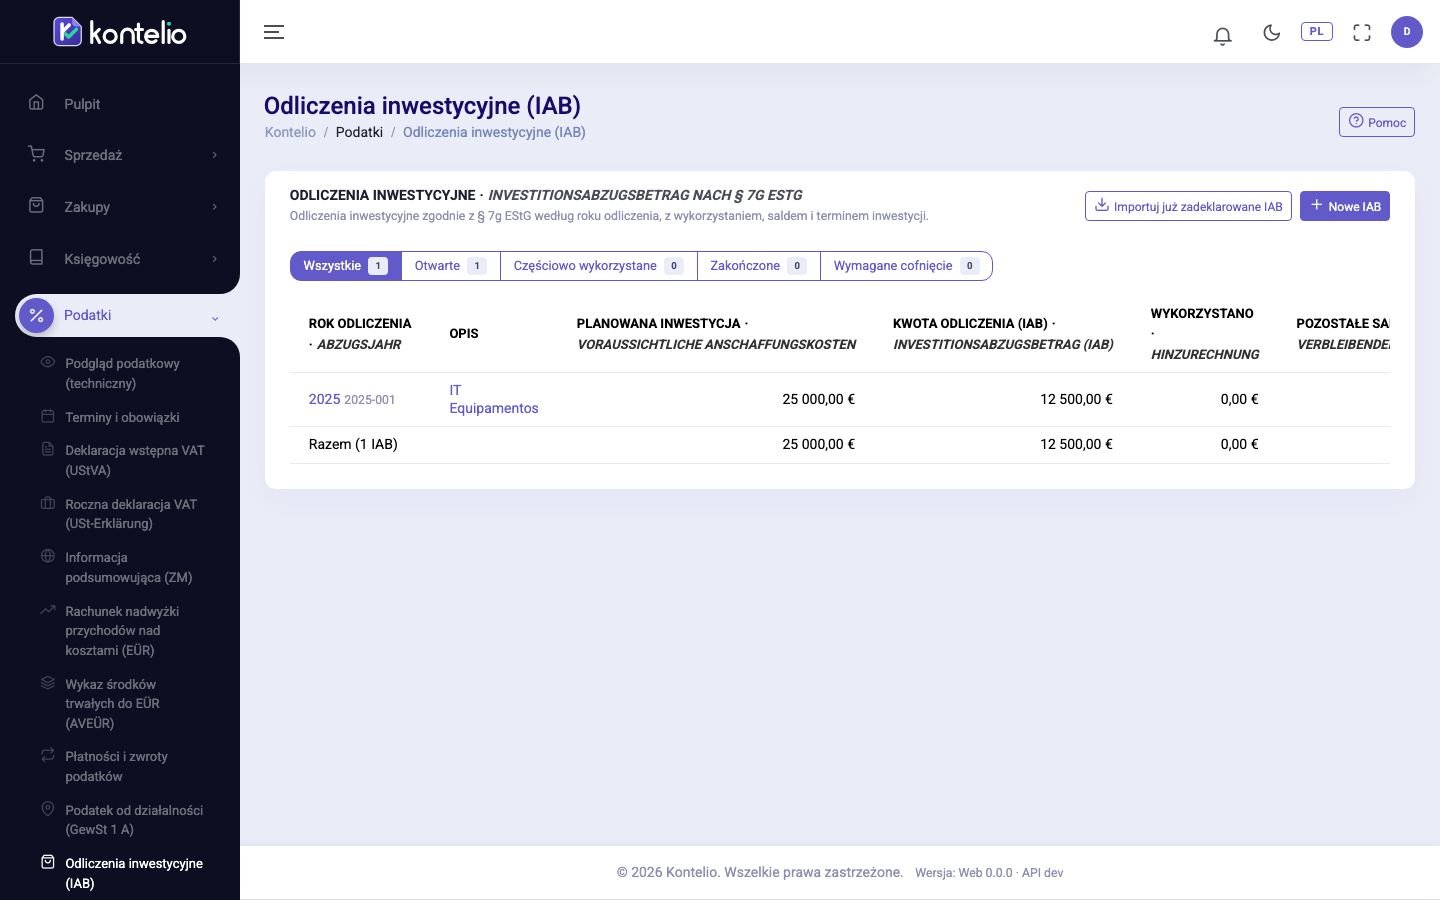The image size is (1440, 900).
Task: Click the Sprzedaż cart icon
Action: click(37, 154)
